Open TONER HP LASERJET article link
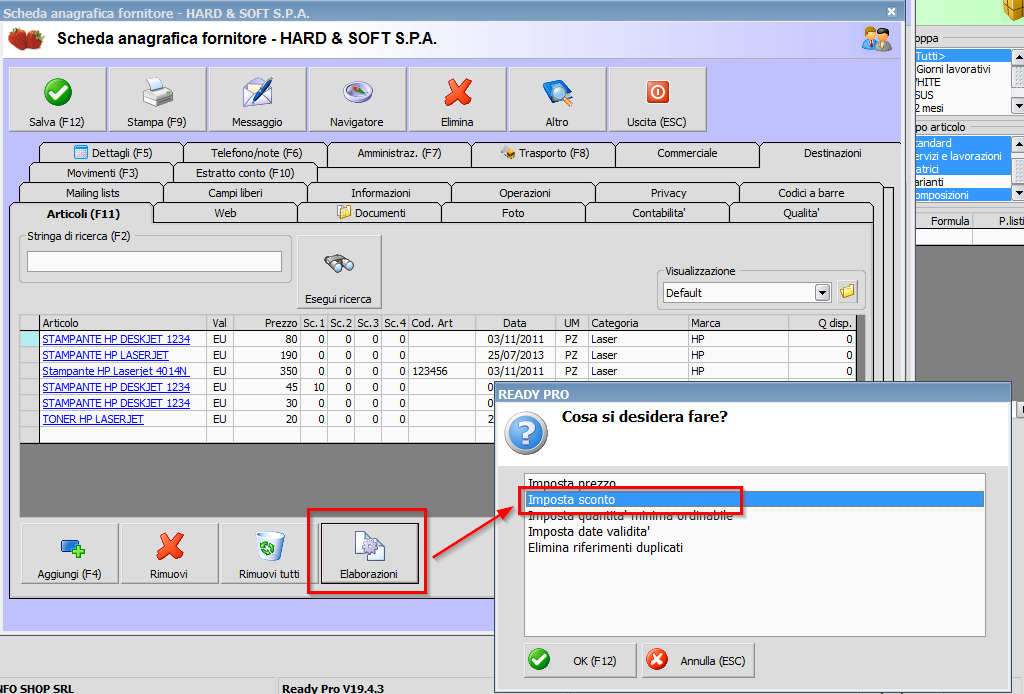 [93, 419]
